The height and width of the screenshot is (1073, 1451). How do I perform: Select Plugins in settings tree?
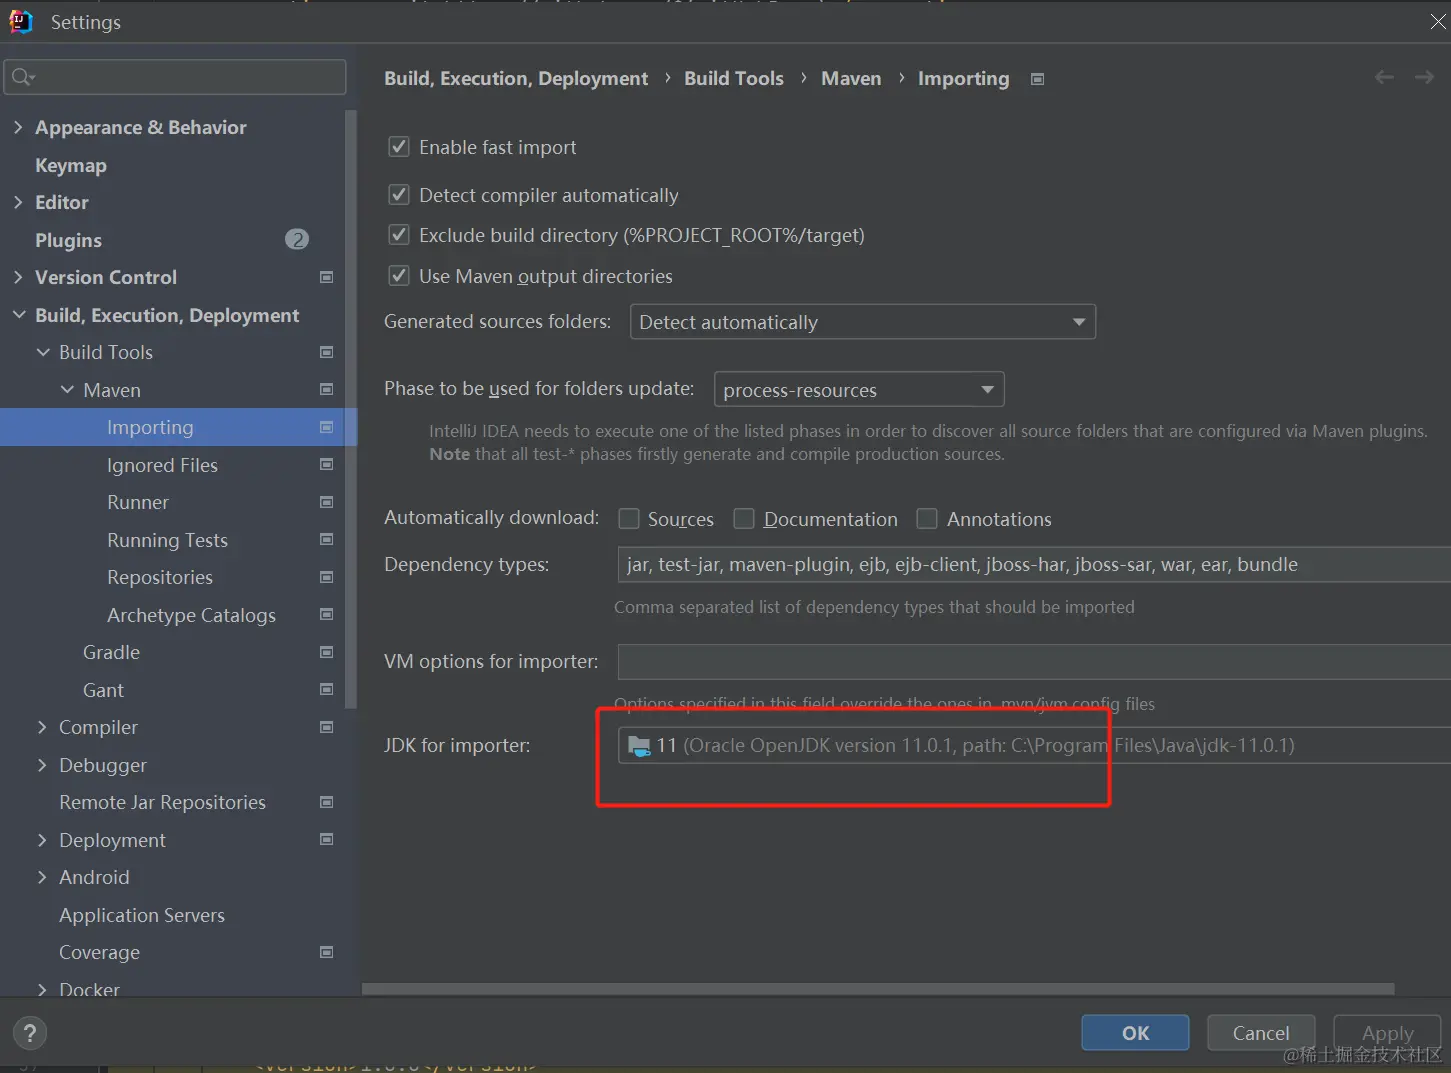tap(68, 240)
